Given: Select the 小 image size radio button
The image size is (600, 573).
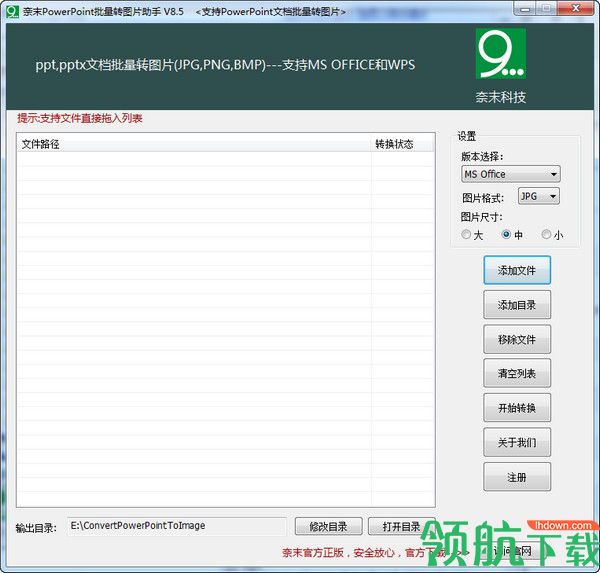Looking at the screenshot, I should [x=546, y=234].
